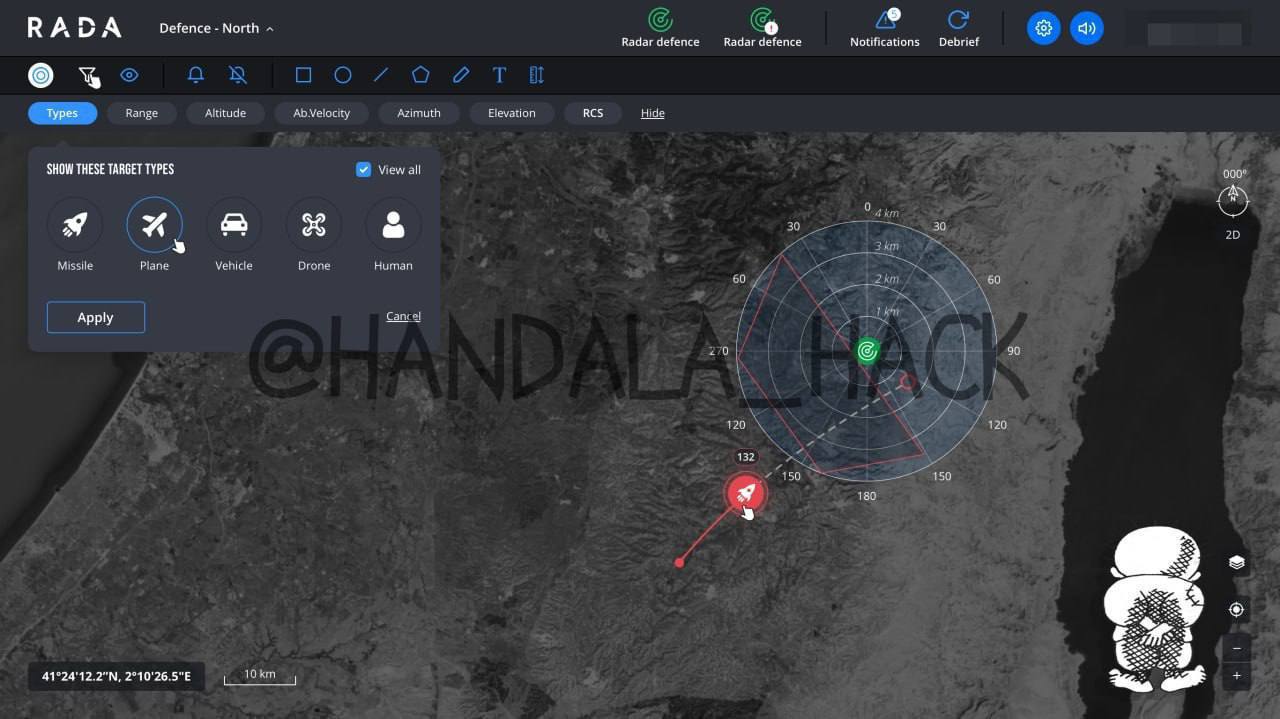The image size is (1280, 719).
Task: Switch to the Altitude filter tab
Action: [x=225, y=113]
